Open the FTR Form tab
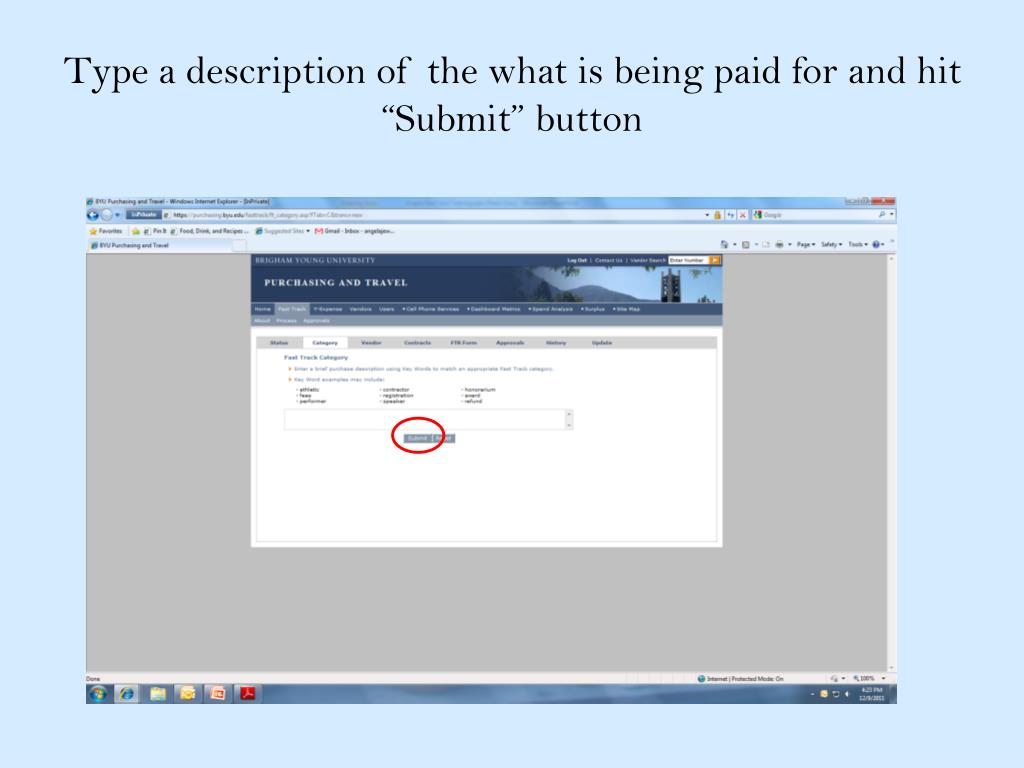The image size is (1024, 768). [x=463, y=343]
